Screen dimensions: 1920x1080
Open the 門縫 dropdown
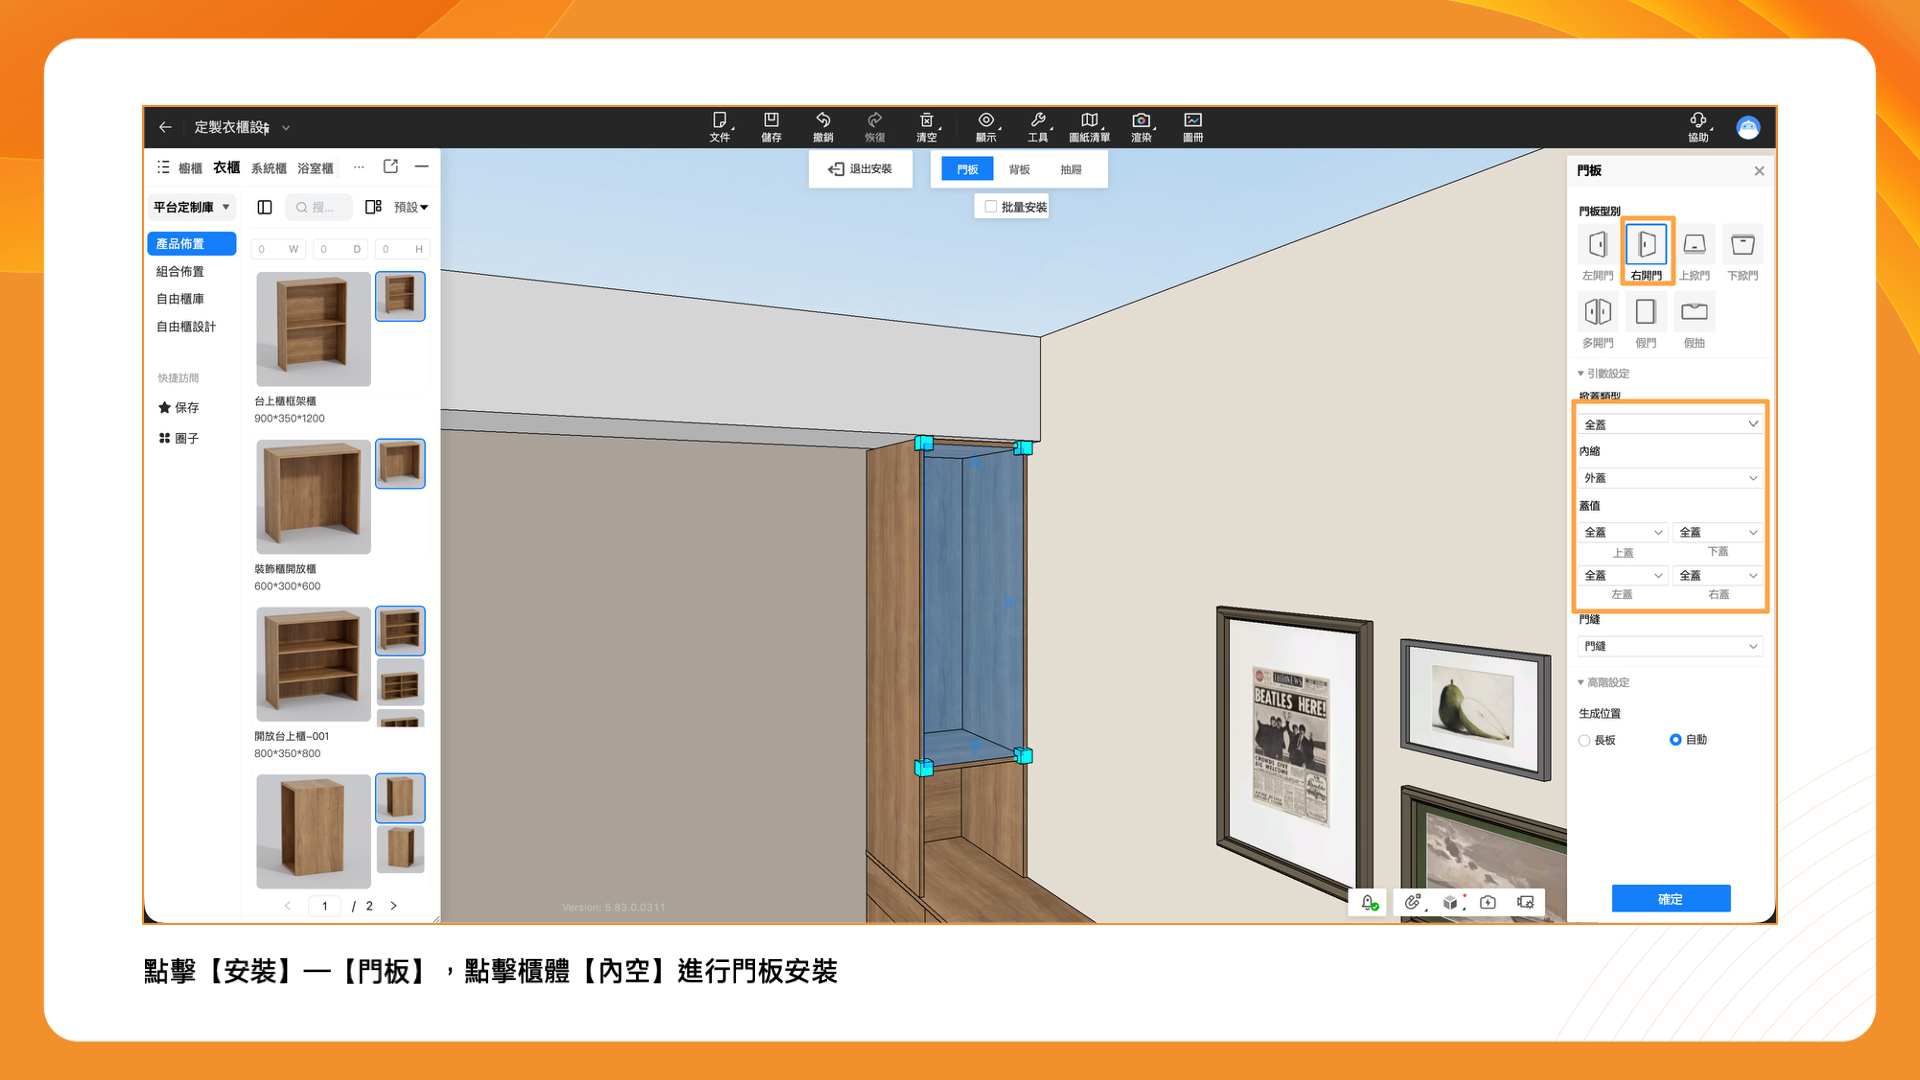[x=1669, y=647]
